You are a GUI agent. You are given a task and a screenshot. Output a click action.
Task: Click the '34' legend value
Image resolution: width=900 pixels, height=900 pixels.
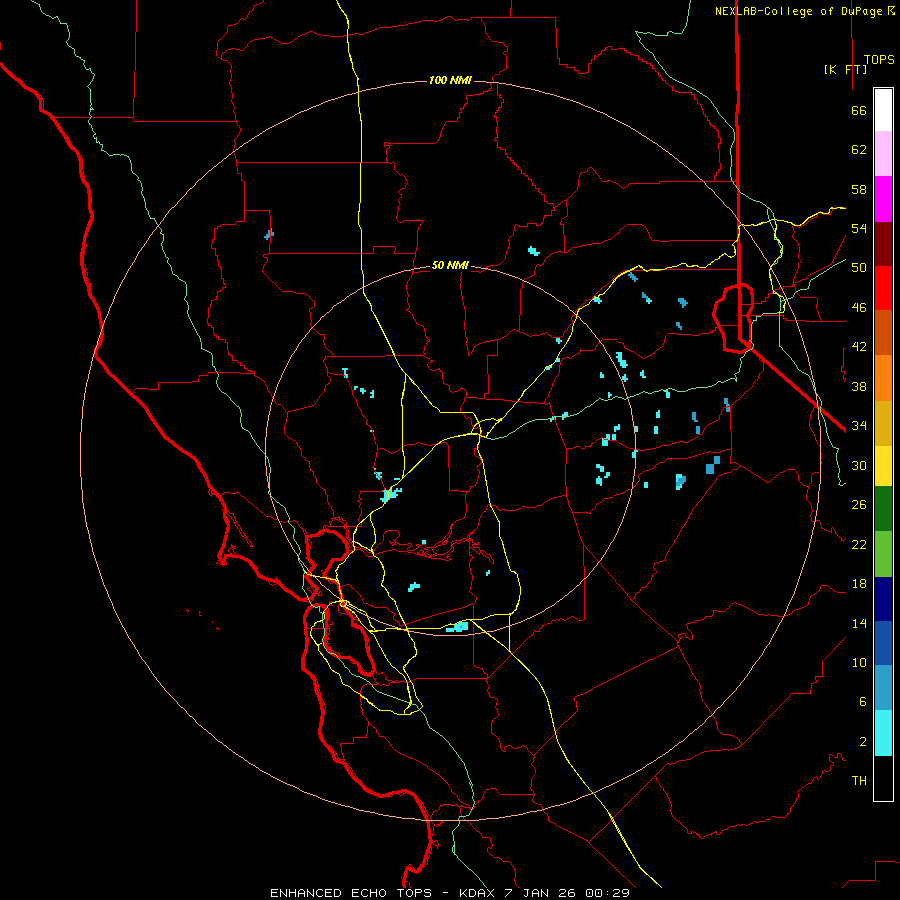(x=859, y=426)
